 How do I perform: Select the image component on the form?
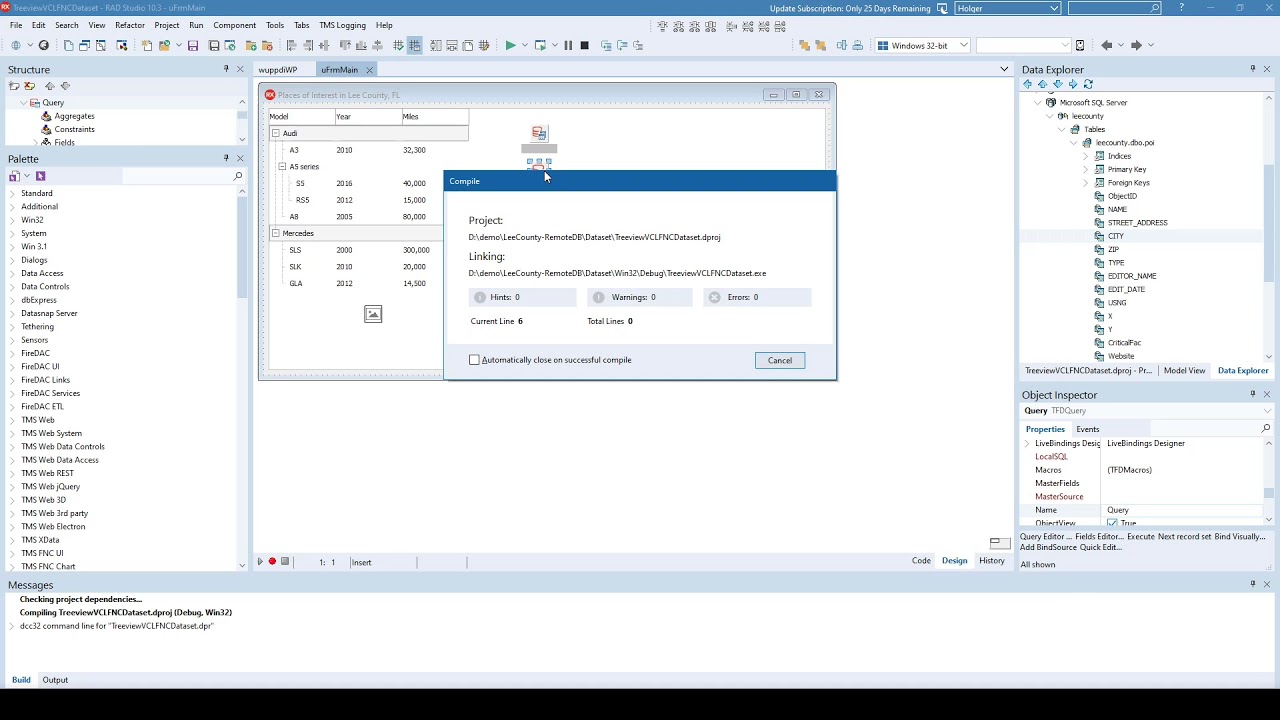pos(373,314)
